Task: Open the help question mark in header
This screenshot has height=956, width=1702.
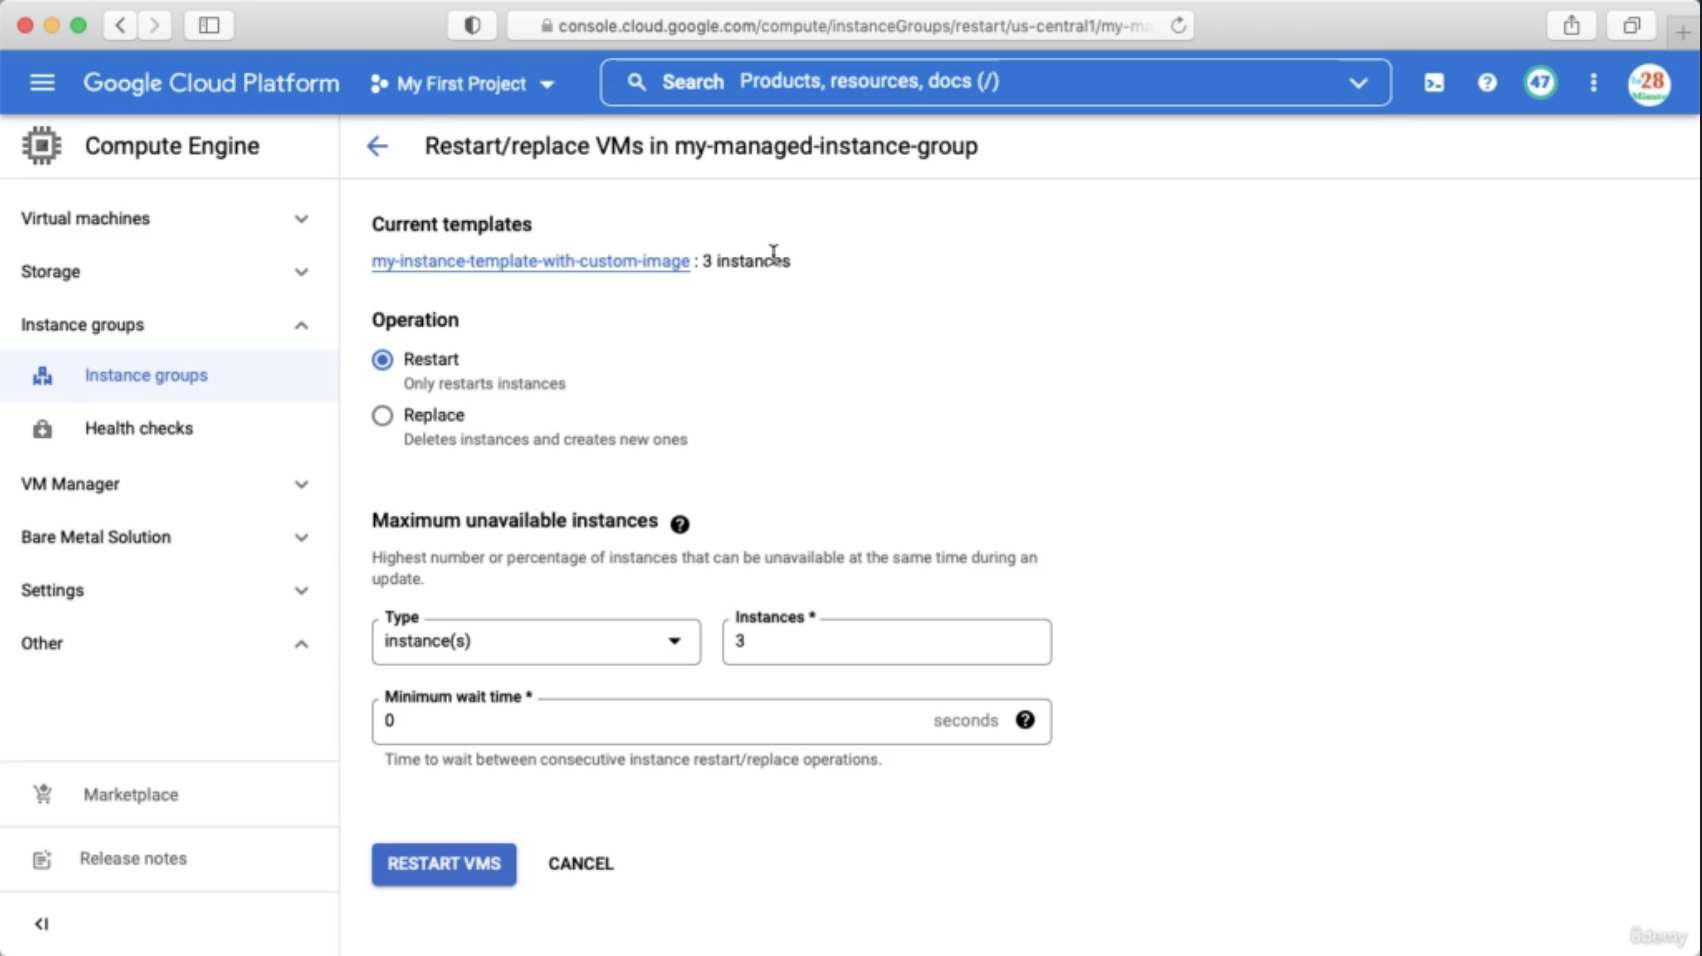Action: 1487,83
